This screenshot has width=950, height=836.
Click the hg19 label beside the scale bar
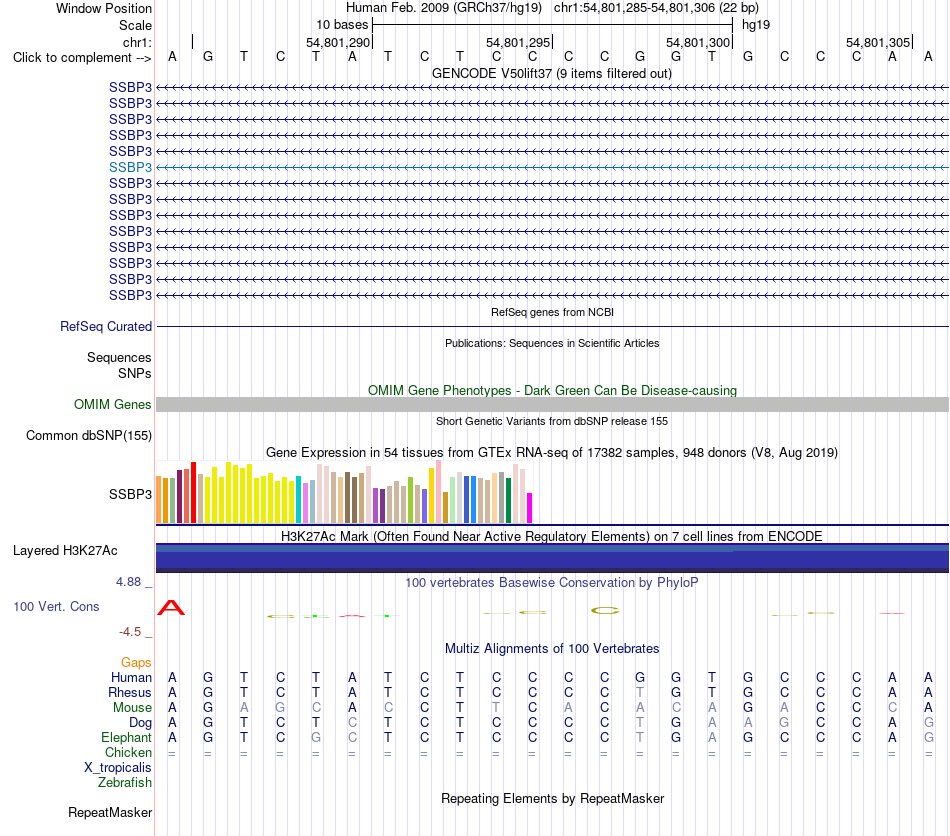pyautogui.click(x=756, y=25)
